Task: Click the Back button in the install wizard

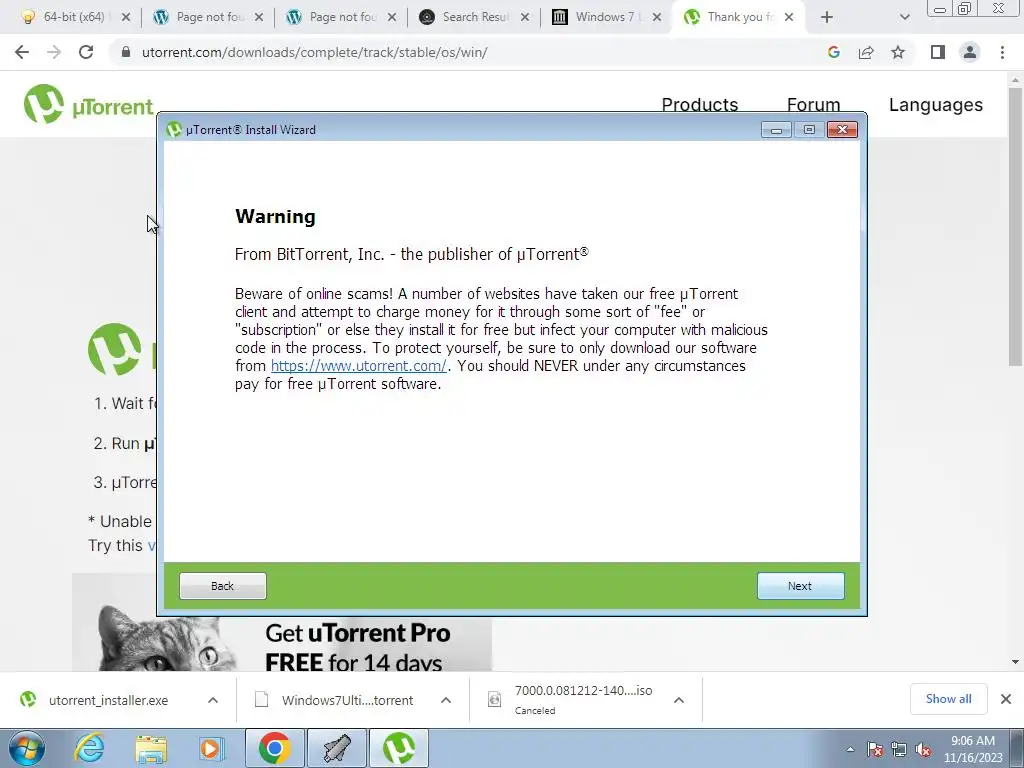Action: click(x=223, y=586)
